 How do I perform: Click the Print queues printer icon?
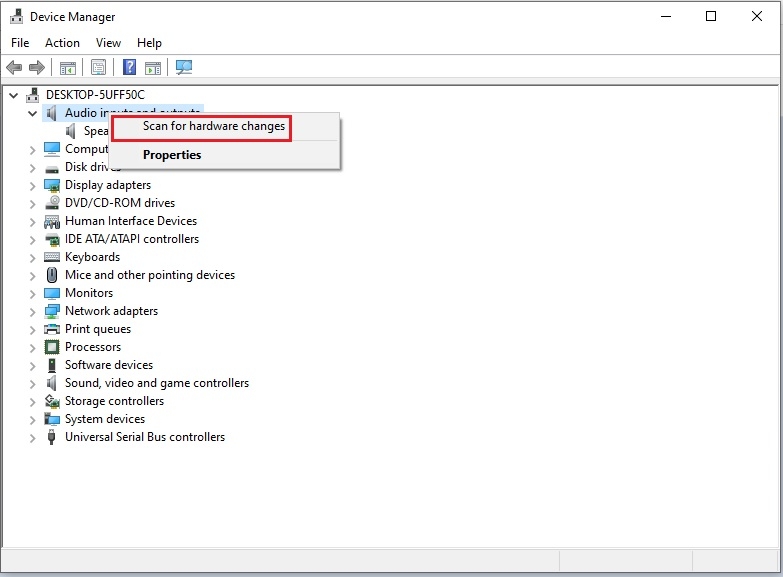click(x=52, y=329)
